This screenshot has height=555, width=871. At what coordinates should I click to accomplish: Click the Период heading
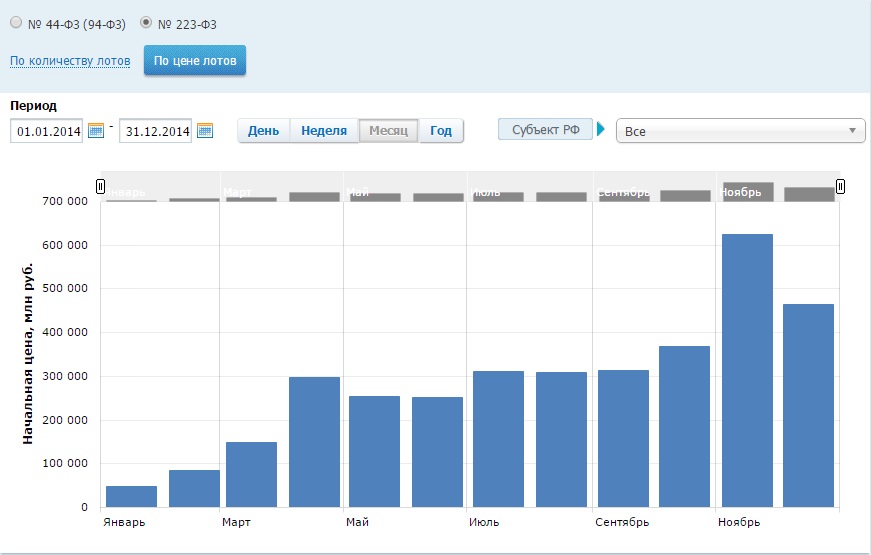pyautogui.click(x=33, y=106)
